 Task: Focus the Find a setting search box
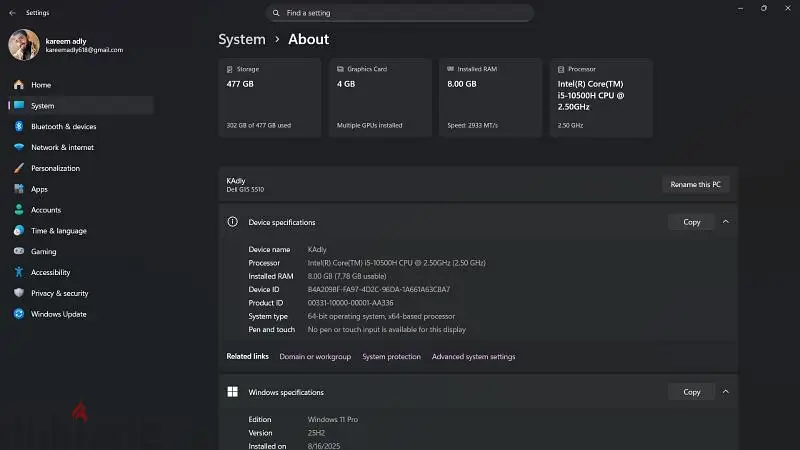tap(400, 13)
